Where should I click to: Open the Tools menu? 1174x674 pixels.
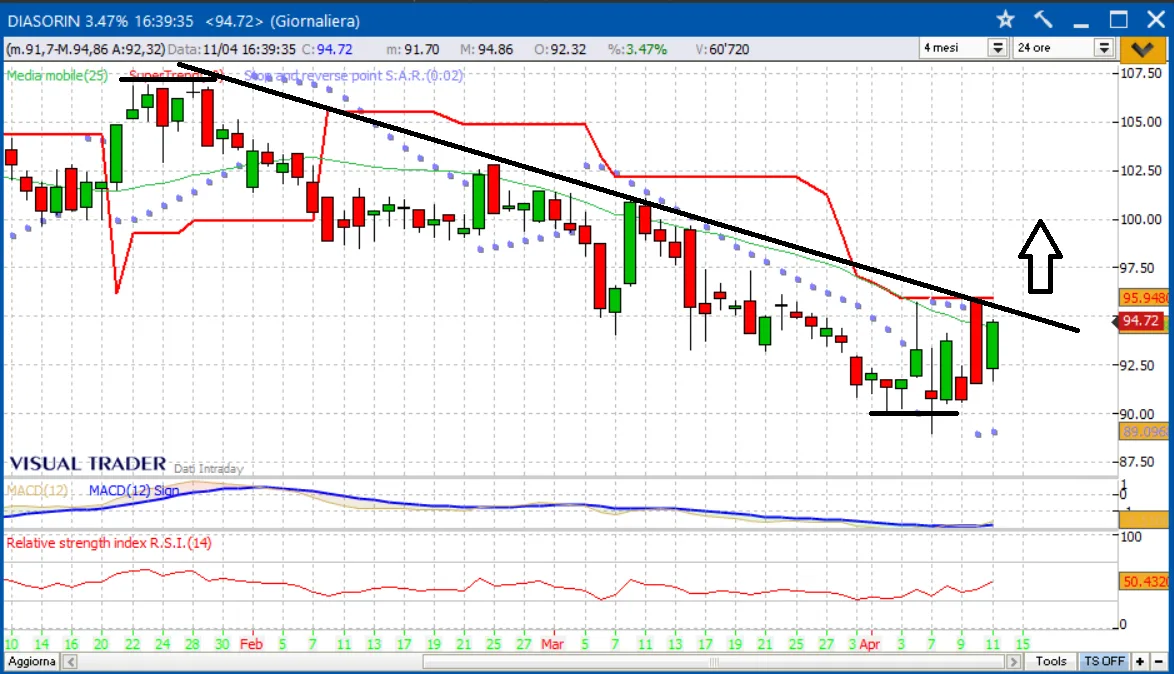point(1050,661)
